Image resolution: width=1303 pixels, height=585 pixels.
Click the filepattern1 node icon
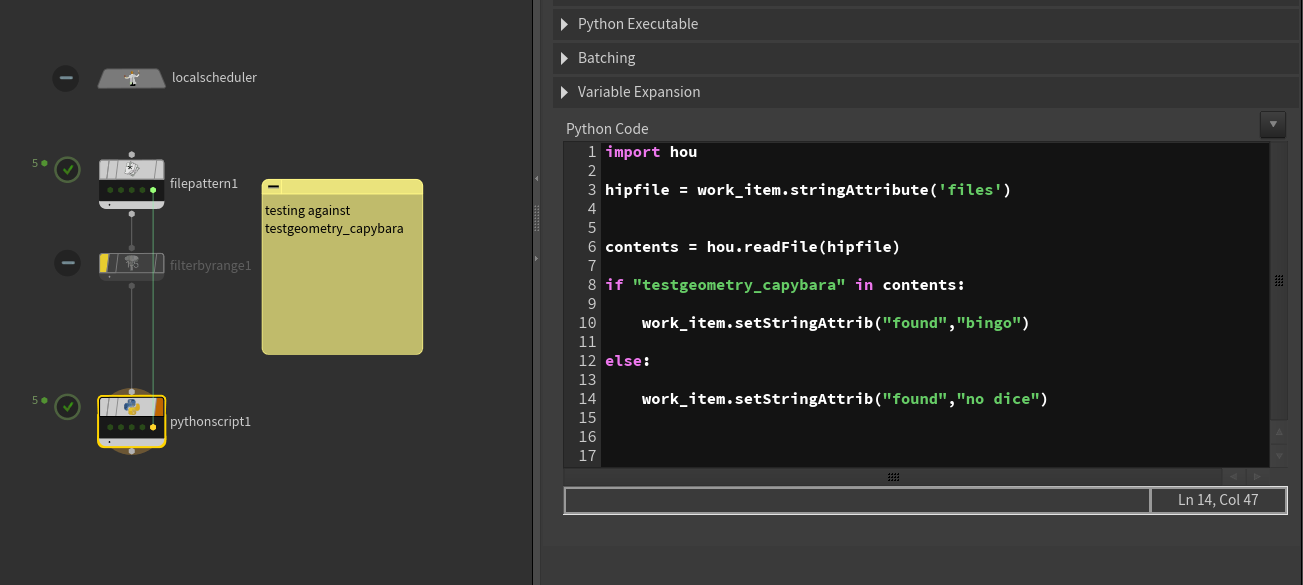click(x=131, y=170)
